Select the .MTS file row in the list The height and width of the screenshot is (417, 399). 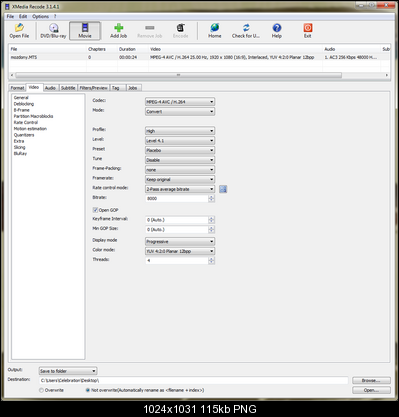[x=199, y=57]
